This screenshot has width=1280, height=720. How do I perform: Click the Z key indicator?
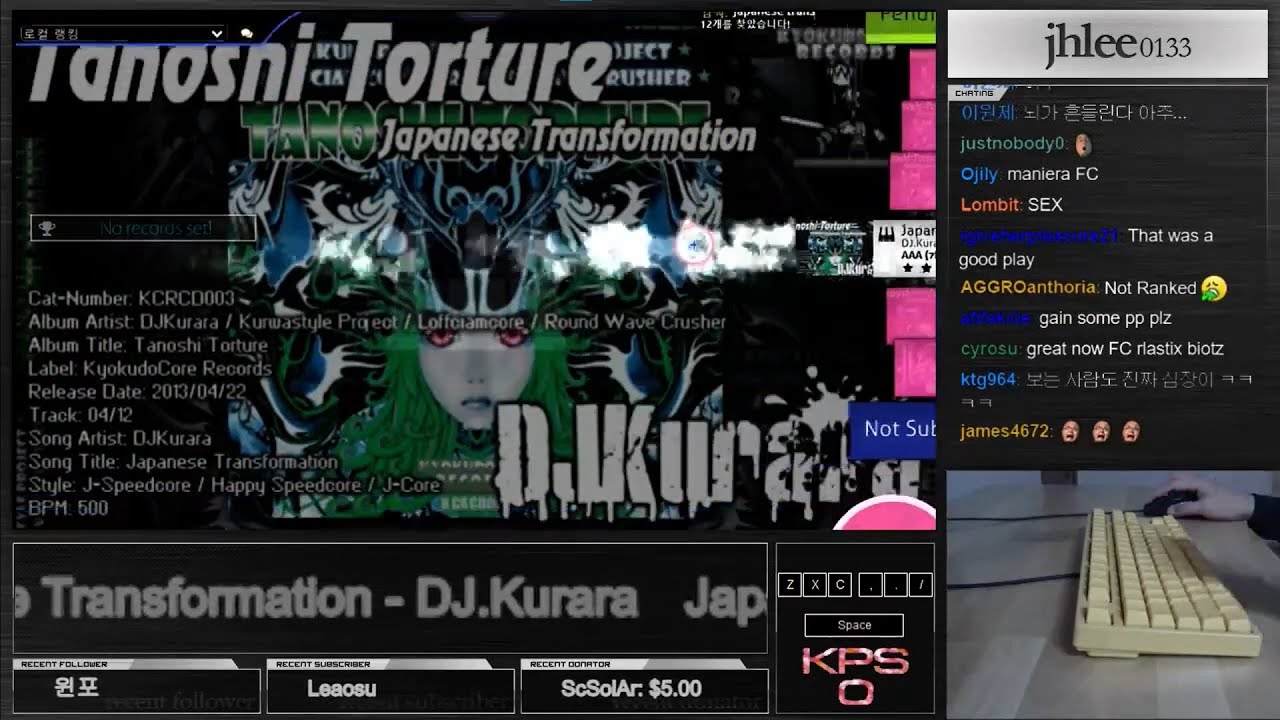[x=790, y=585]
